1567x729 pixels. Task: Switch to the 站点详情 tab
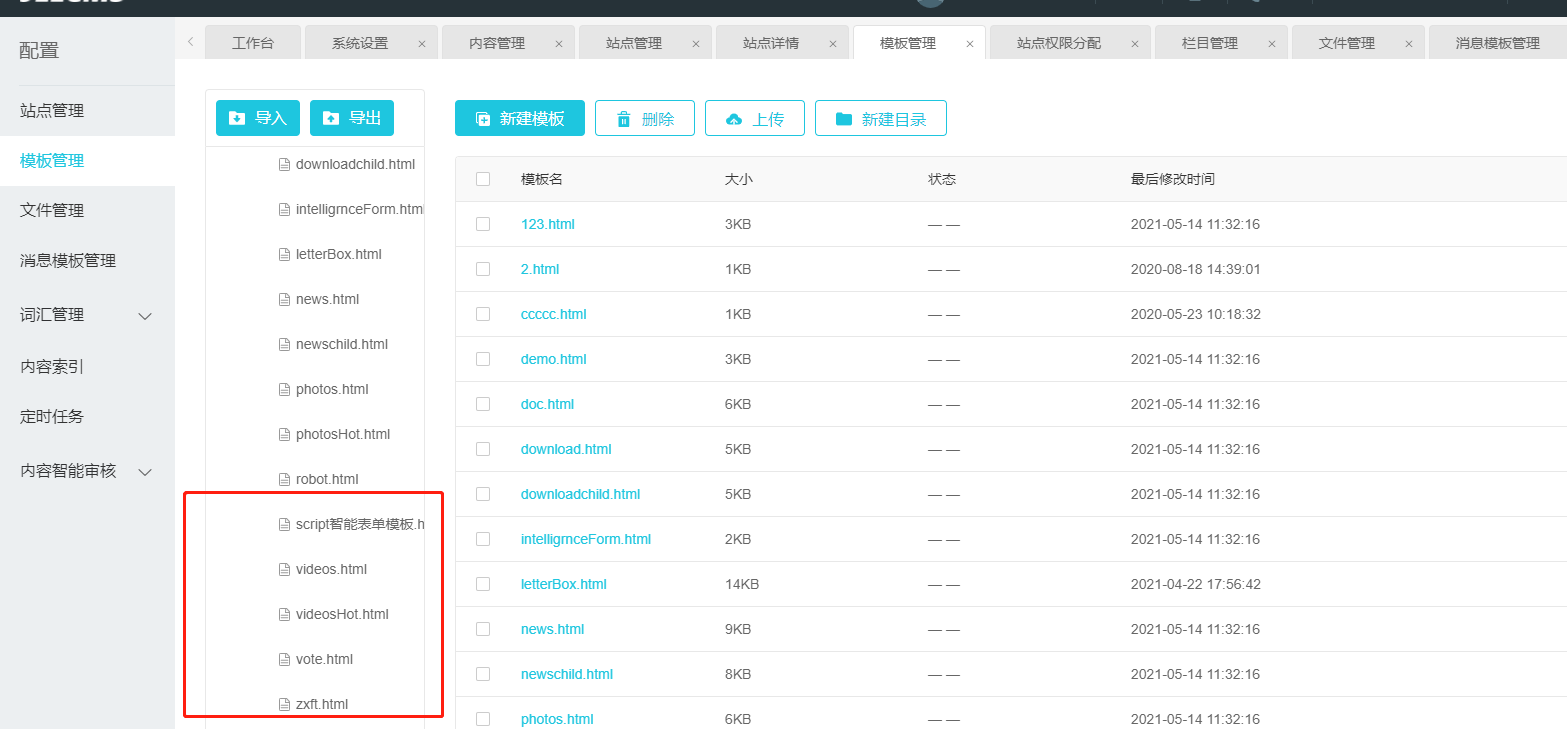click(x=771, y=43)
